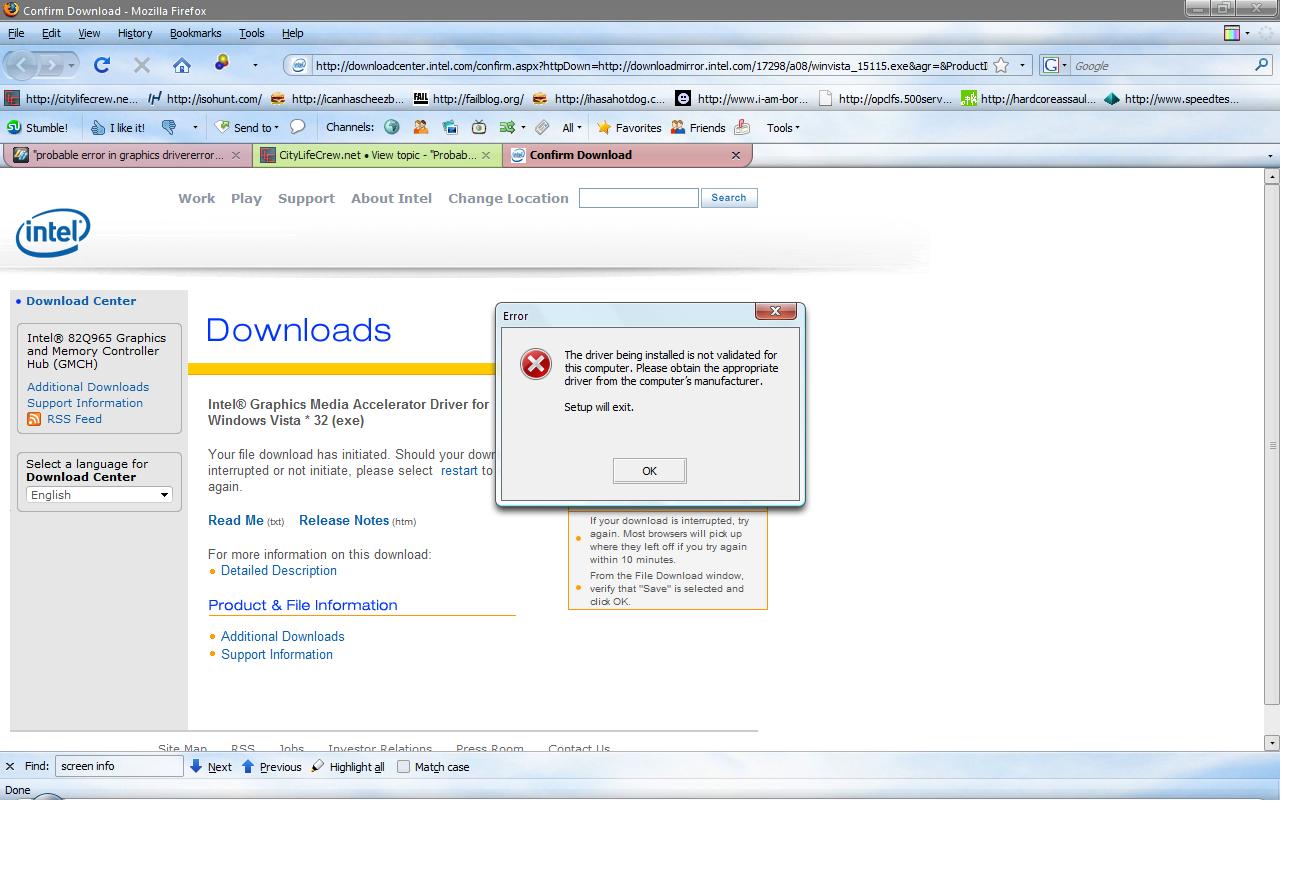Select the globe channel icon

point(392,128)
